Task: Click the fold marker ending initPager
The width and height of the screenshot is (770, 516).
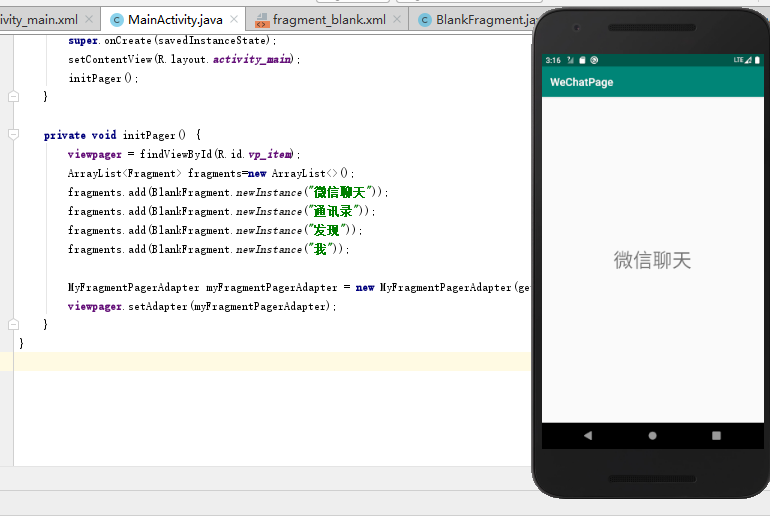Action: (14, 324)
